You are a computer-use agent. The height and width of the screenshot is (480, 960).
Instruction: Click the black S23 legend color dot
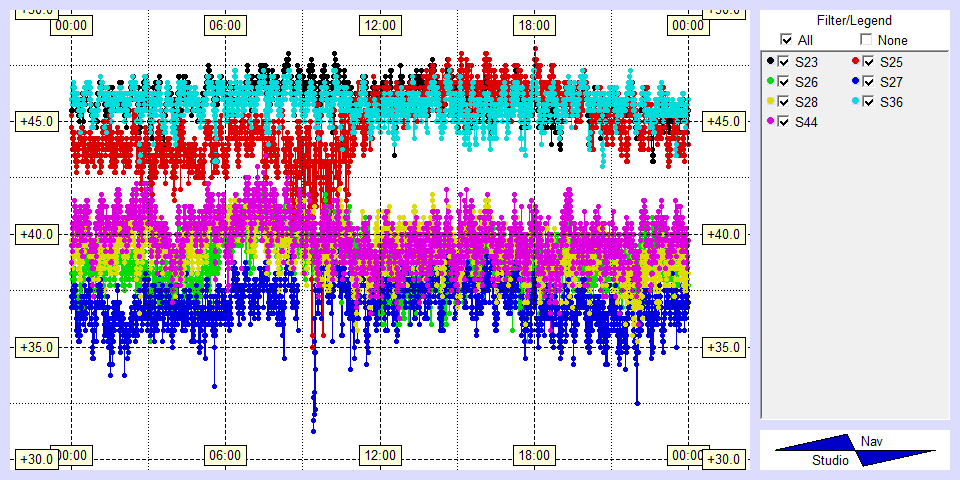pyautogui.click(x=770, y=62)
